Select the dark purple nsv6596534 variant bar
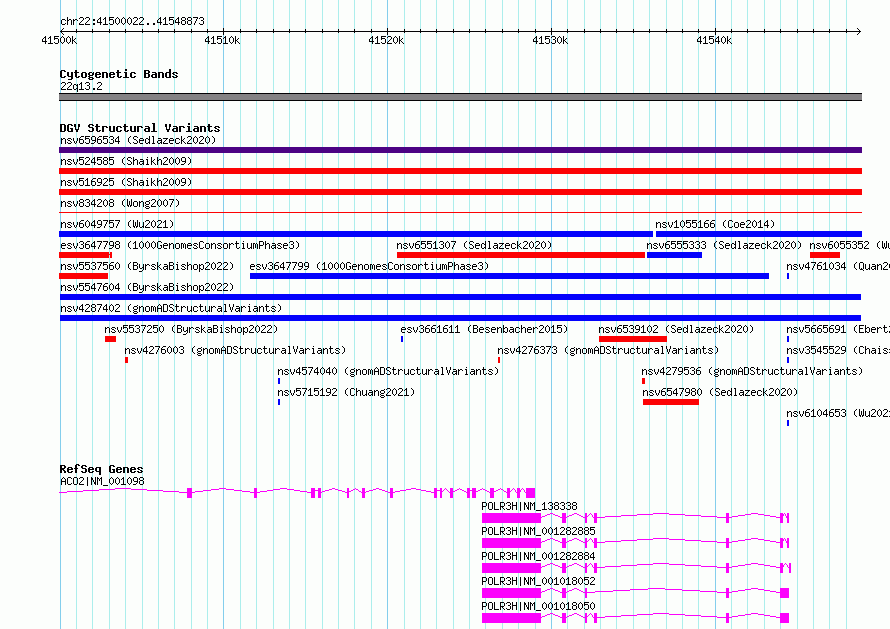Screen dimensions: 890x629 (460, 150)
